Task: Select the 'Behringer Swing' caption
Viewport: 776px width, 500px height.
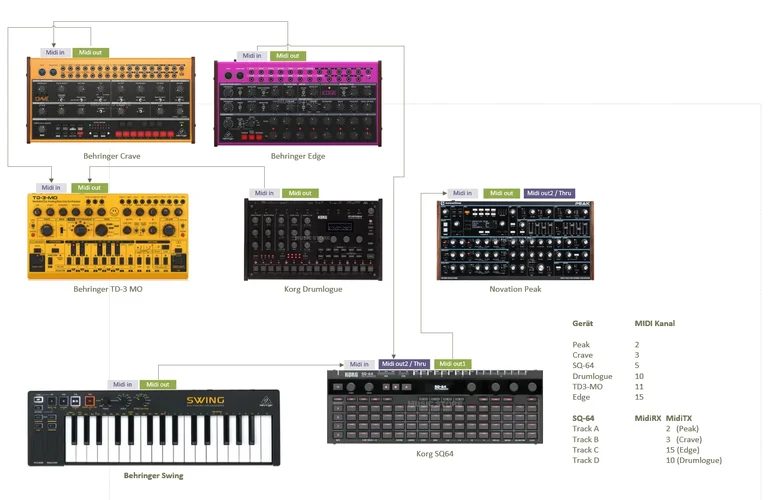Action: (153, 475)
